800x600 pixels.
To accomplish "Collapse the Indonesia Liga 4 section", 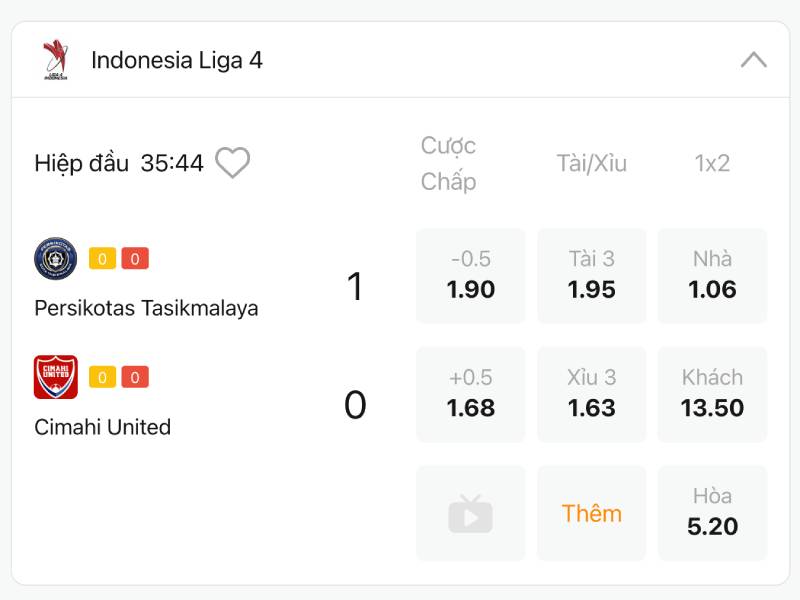I will tap(753, 60).
